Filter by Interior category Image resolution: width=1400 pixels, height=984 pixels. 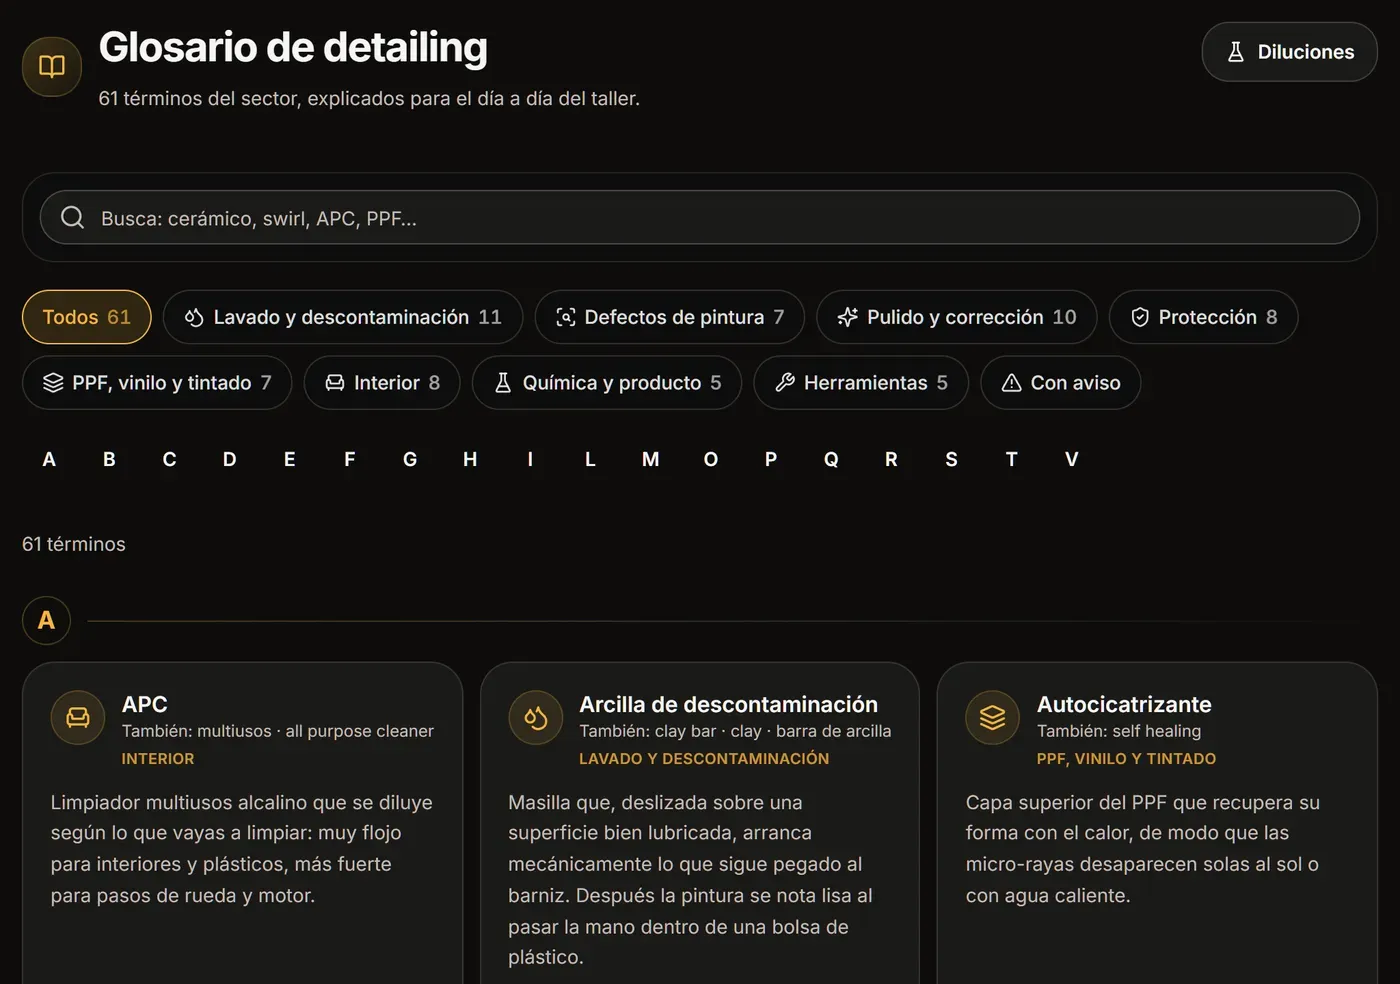pyautogui.click(x=382, y=383)
